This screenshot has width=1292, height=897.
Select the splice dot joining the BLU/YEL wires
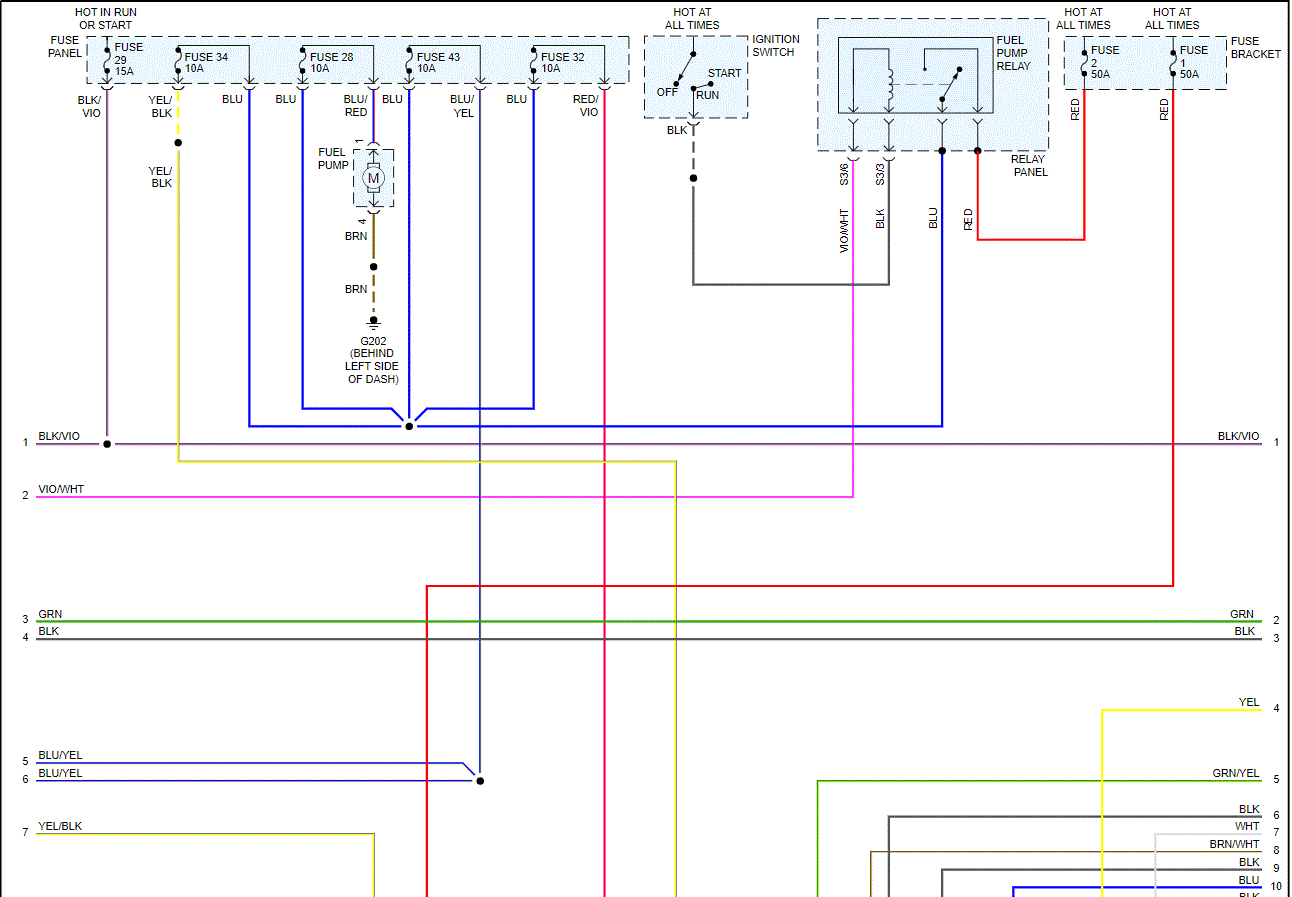pos(480,780)
